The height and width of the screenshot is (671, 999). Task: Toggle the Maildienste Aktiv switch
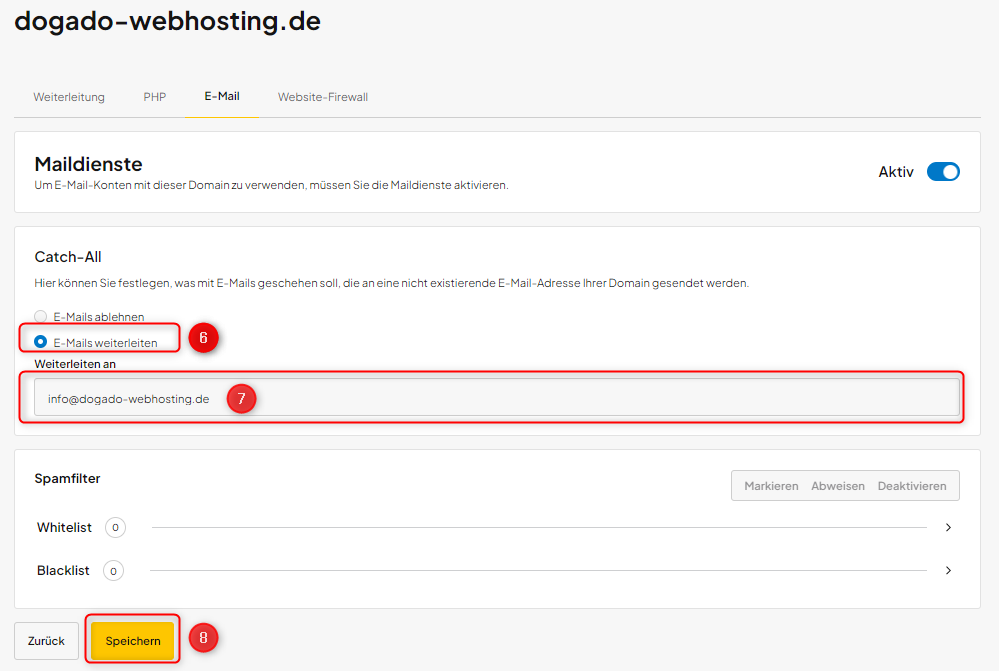[x=943, y=171]
